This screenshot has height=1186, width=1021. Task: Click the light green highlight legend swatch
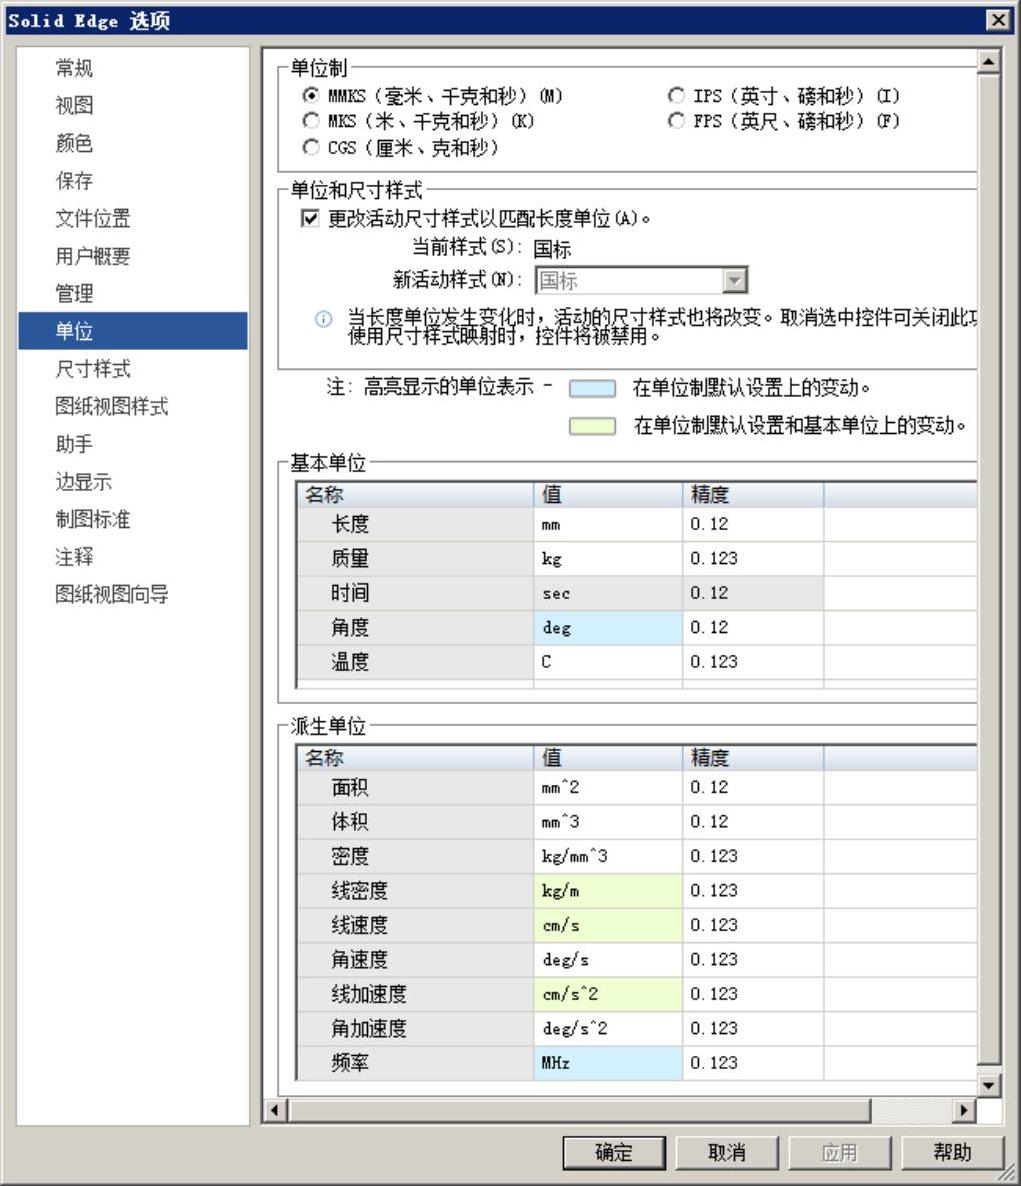592,426
